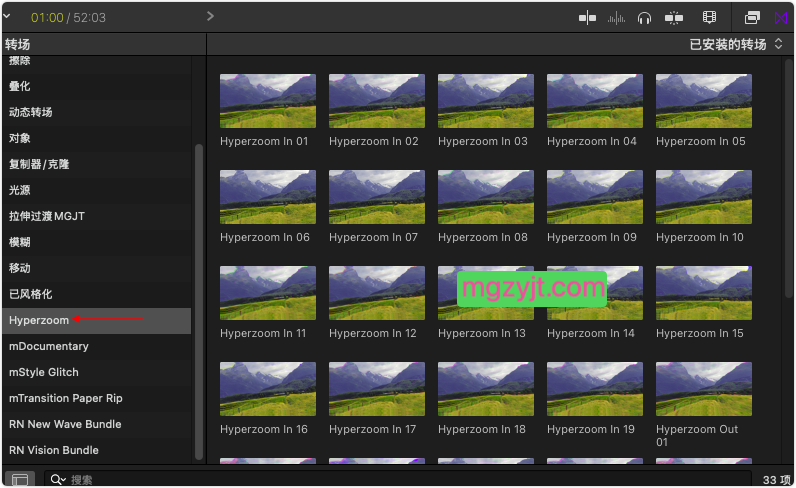Select Hyperzoom In 04 thumbnail
This screenshot has width=796, height=488.
[594, 101]
